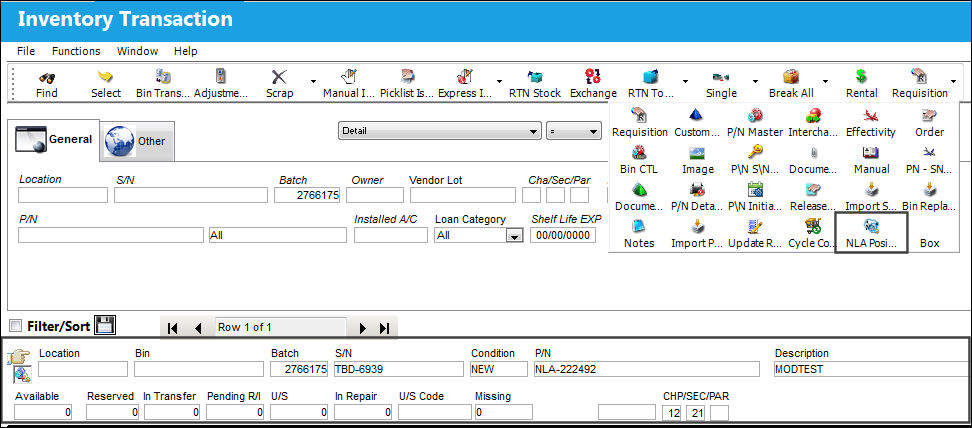Screen dimensions: 972x428
Task: Open the Customer pyramid icon
Action: (697, 115)
